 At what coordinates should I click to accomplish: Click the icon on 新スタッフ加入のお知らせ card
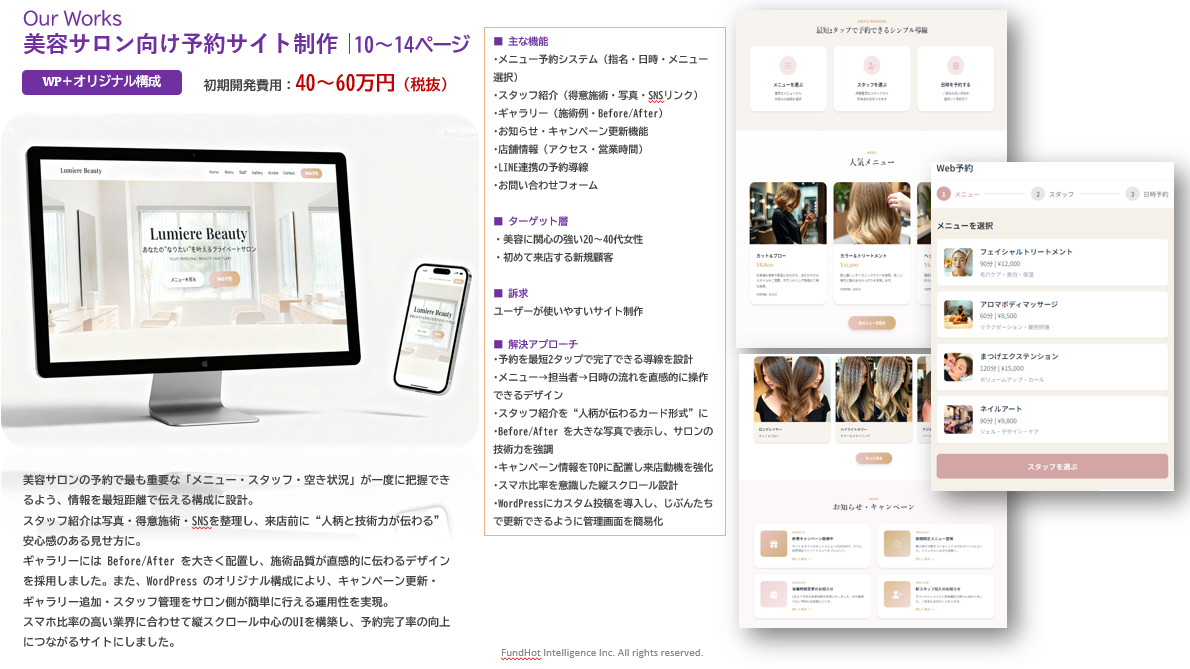[x=896, y=595]
